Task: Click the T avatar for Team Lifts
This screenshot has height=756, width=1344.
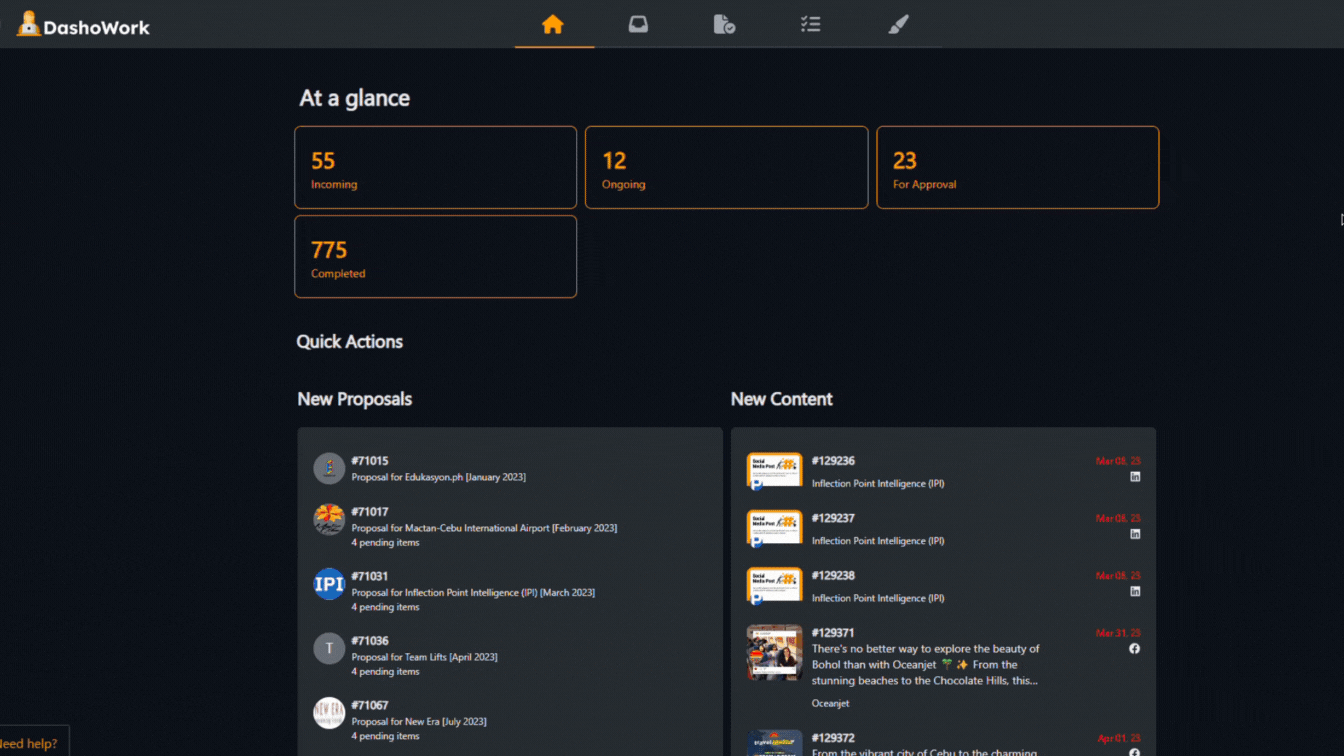Action: coord(329,648)
